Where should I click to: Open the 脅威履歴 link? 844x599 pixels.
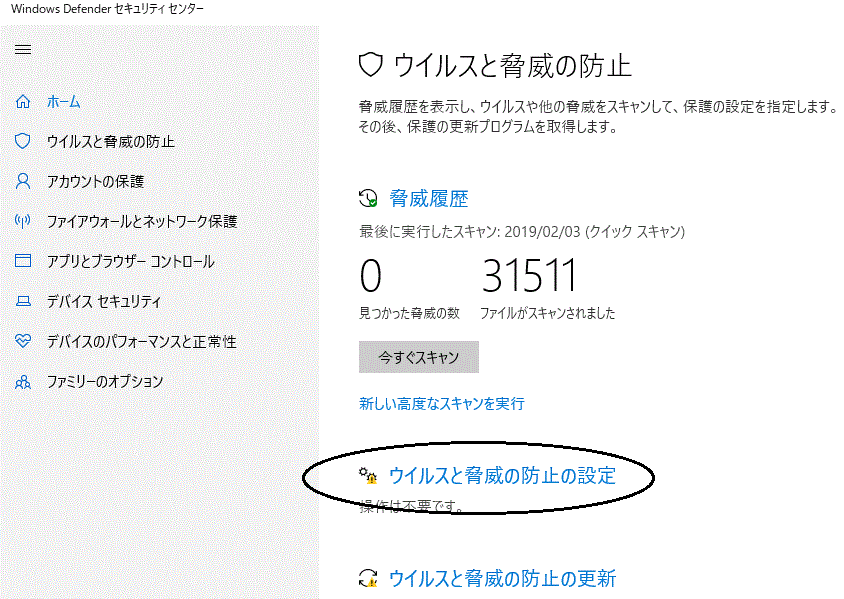429,199
